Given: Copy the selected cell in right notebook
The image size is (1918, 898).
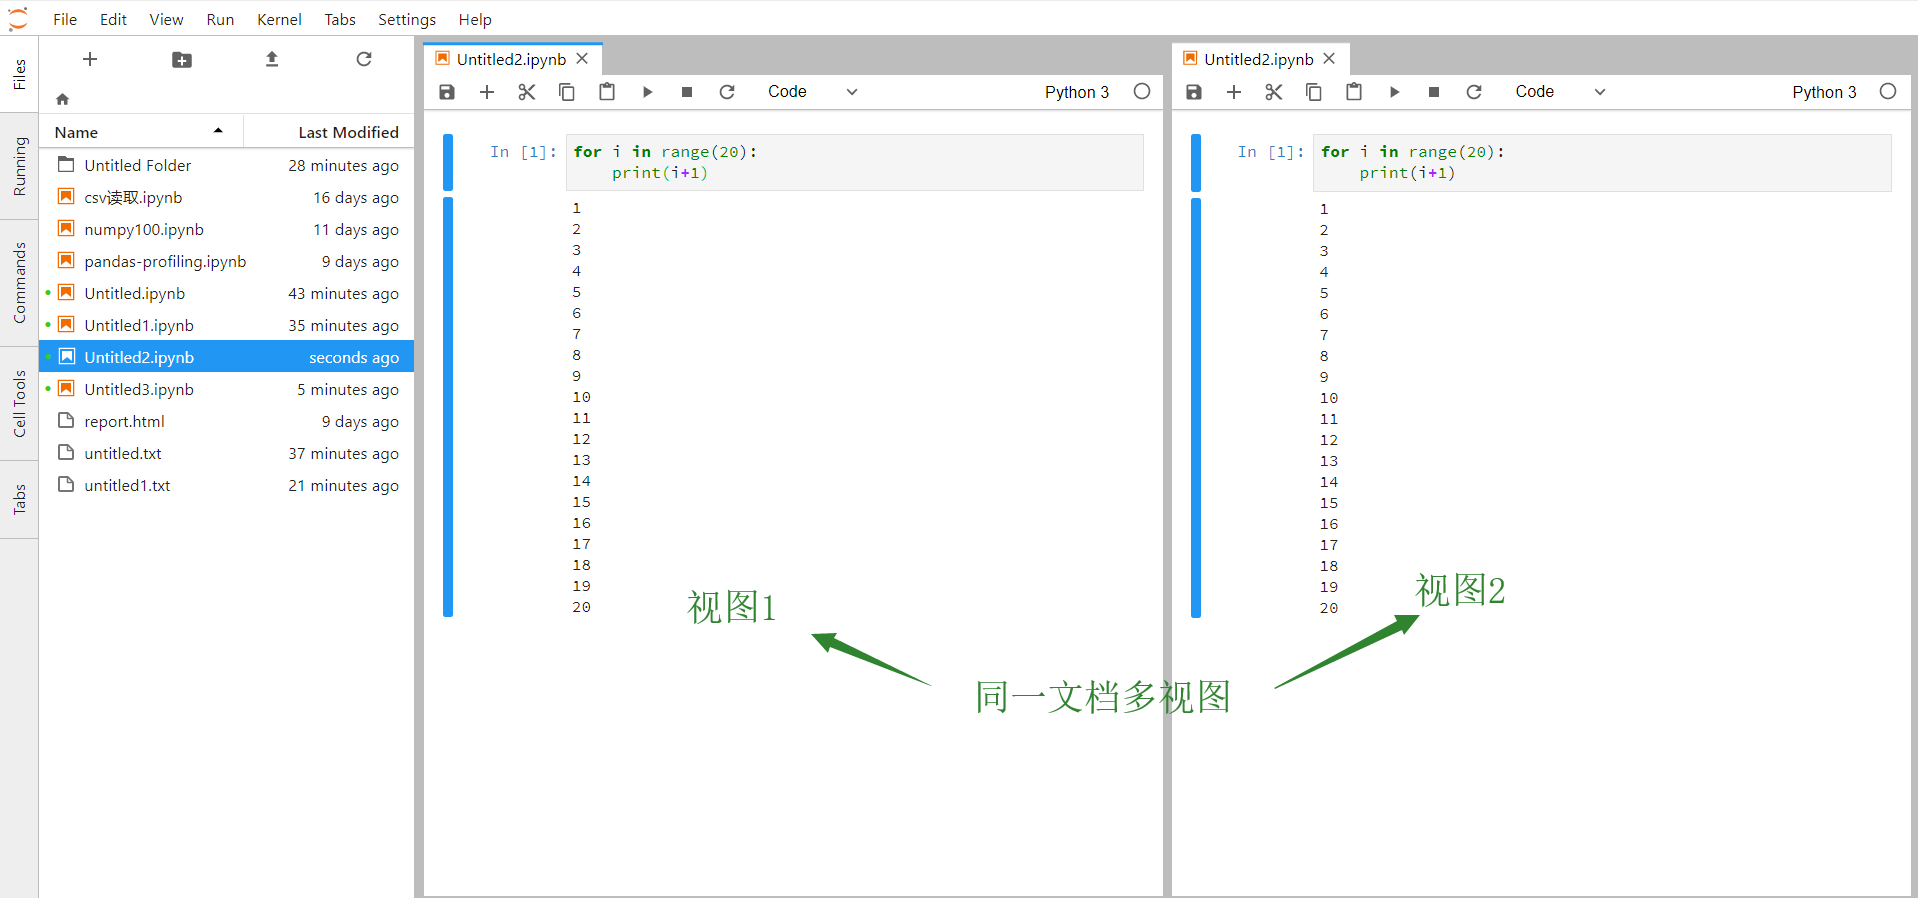Looking at the screenshot, I should [1314, 92].
